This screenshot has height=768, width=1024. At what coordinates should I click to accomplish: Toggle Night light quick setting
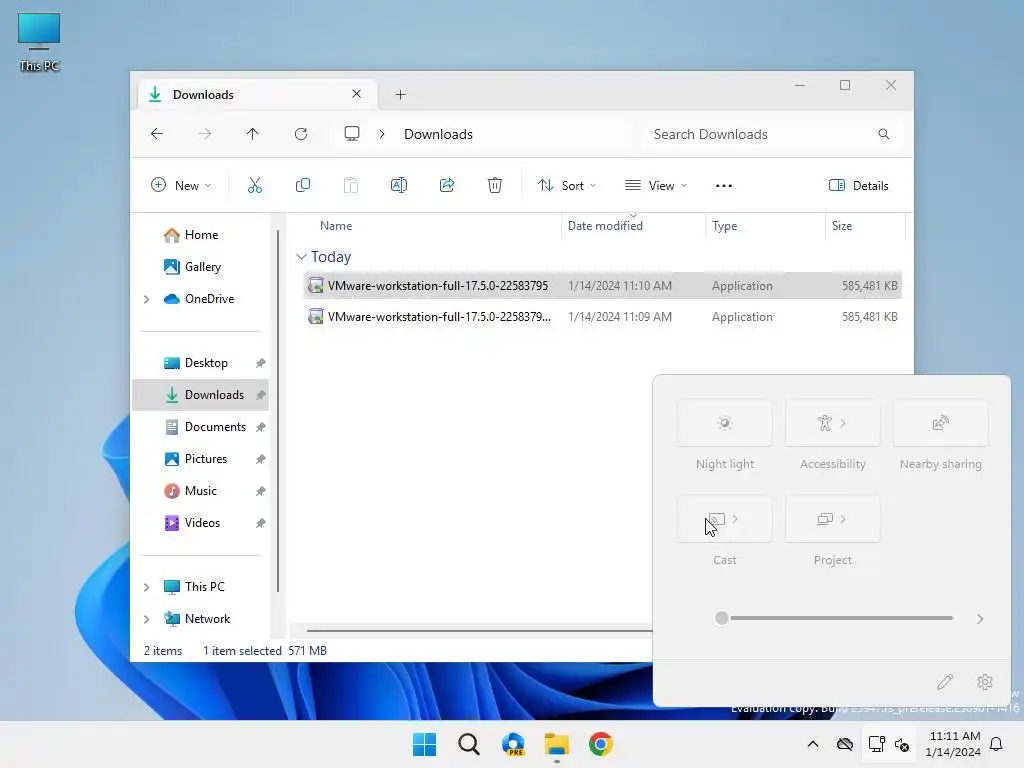click(725, 423)
